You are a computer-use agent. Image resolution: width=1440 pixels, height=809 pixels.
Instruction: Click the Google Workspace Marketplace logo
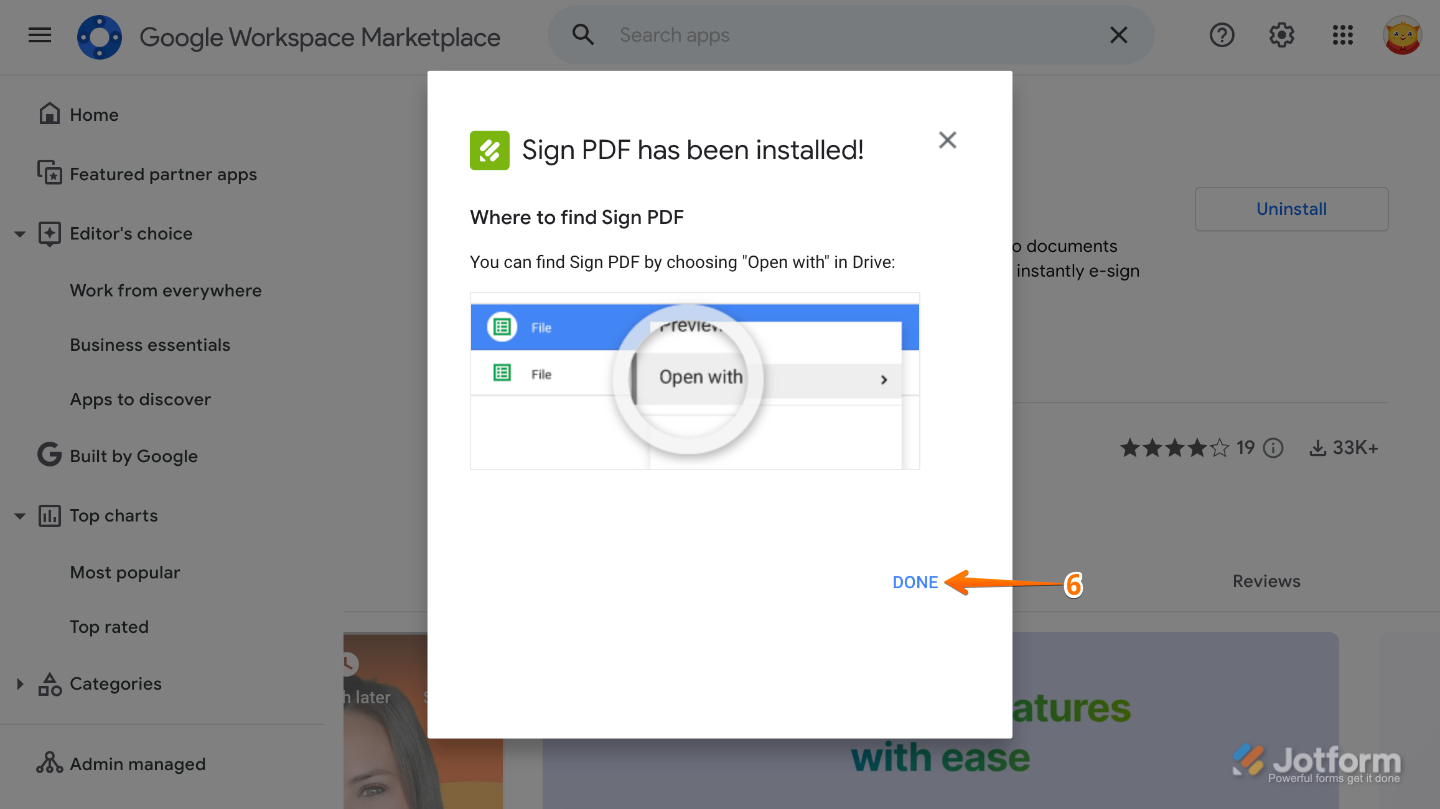(x=99, y=36)
